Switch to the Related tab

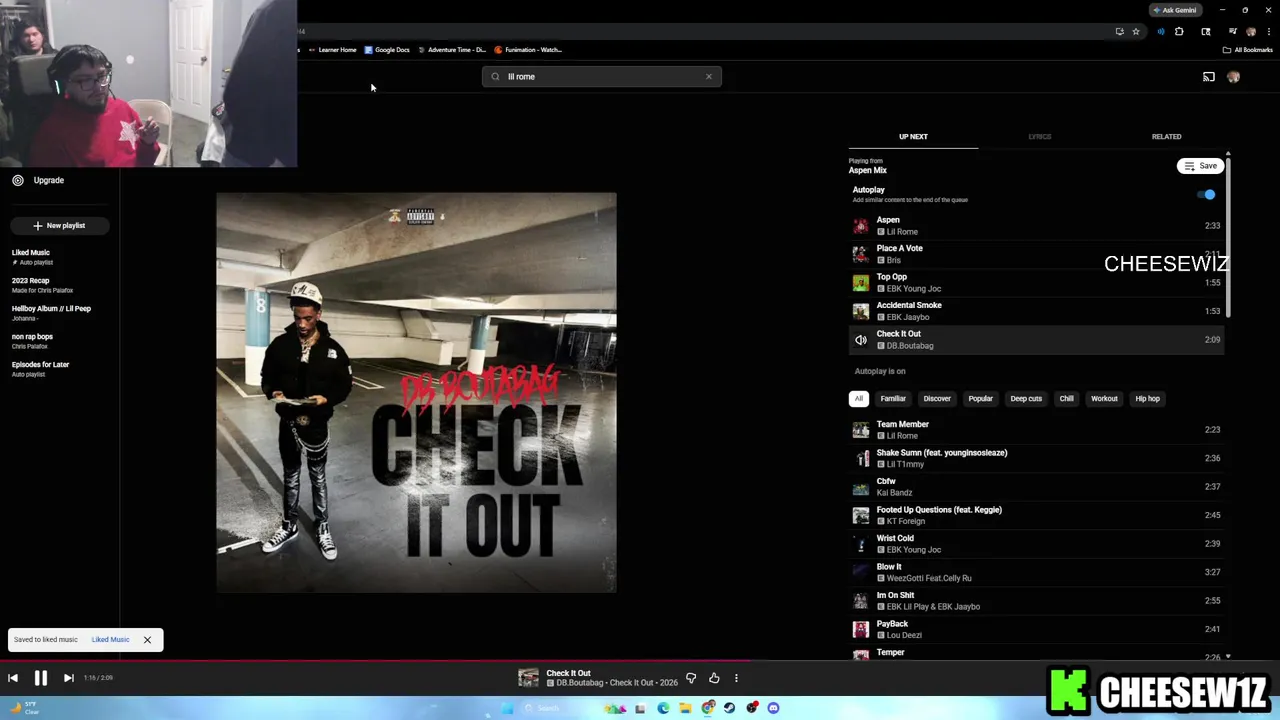point(1166,136)
